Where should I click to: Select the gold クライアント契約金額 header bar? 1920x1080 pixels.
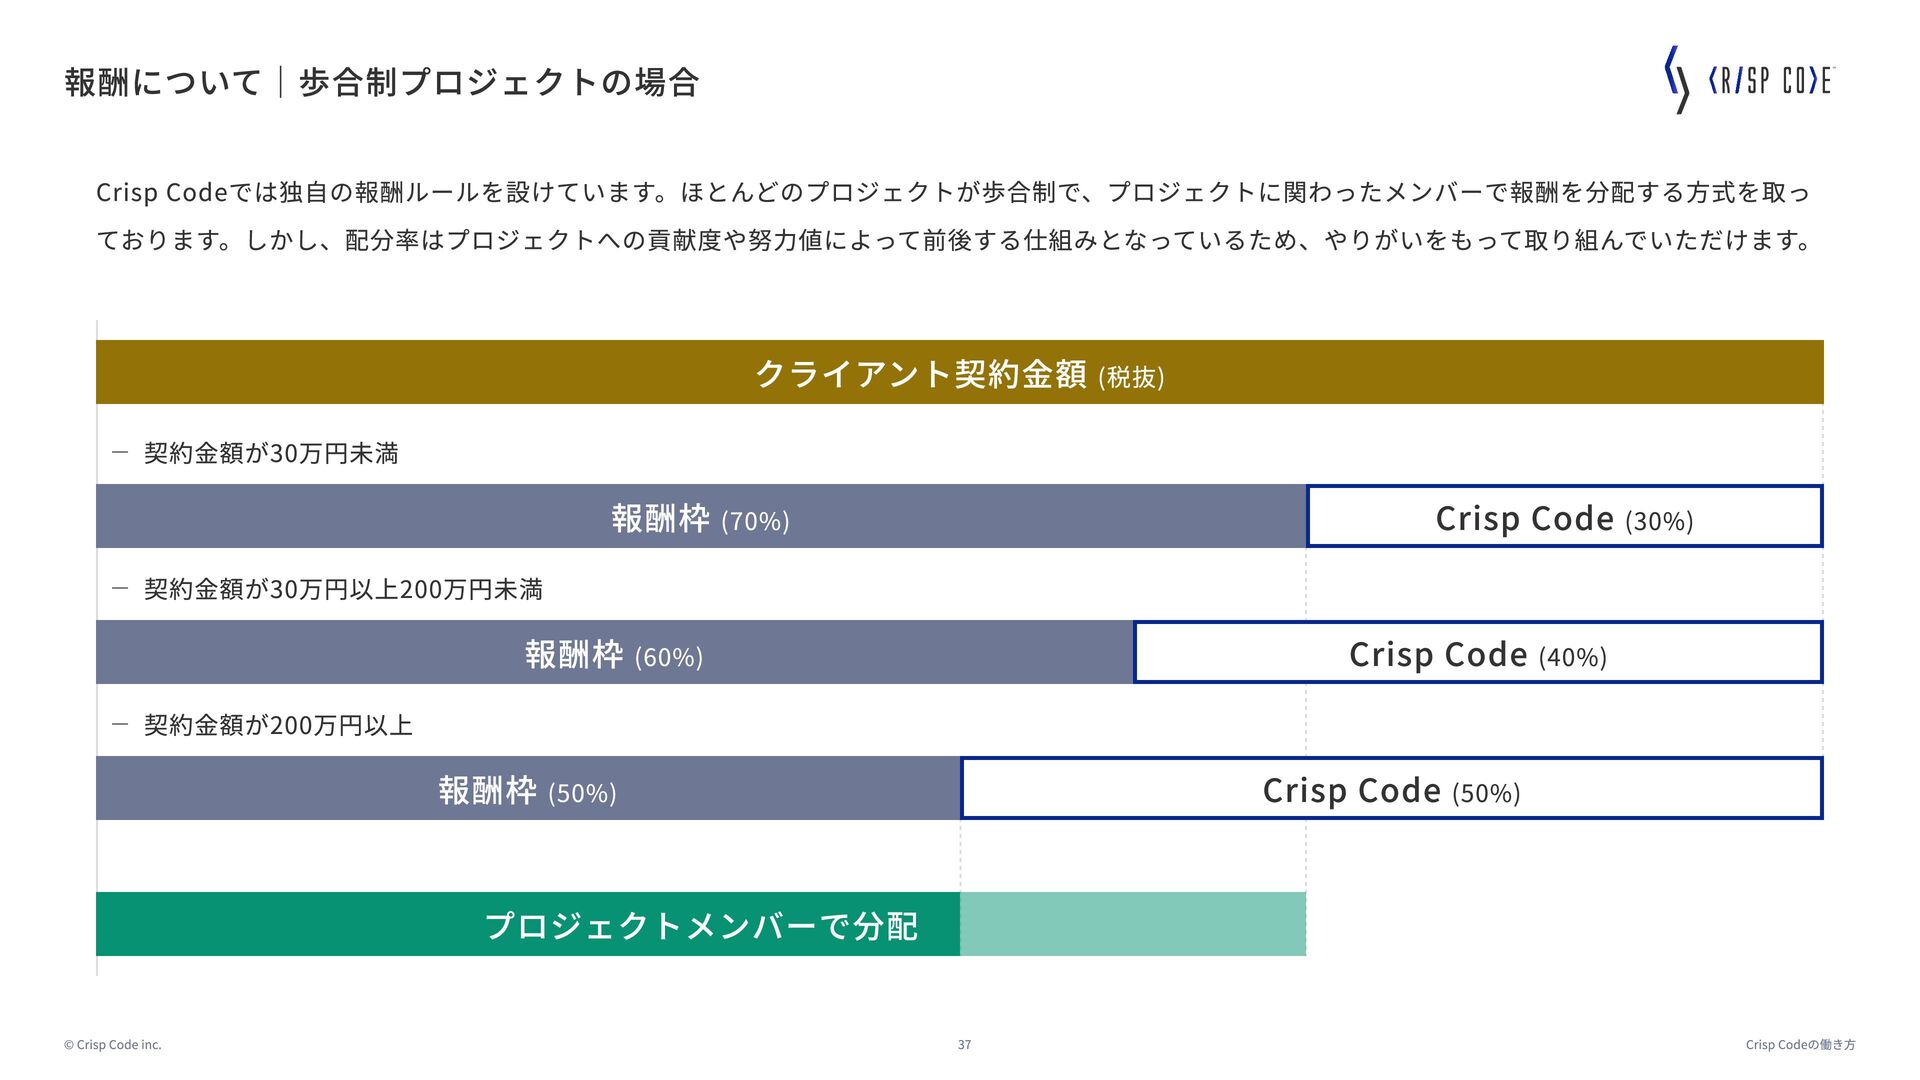click(x=959, y=373)
